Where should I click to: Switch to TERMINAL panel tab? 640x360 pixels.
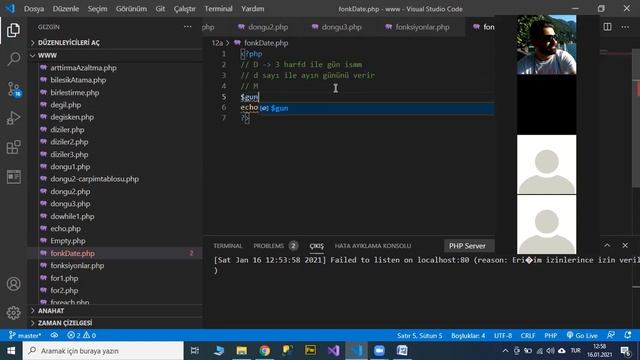click(x=228, y=246)
